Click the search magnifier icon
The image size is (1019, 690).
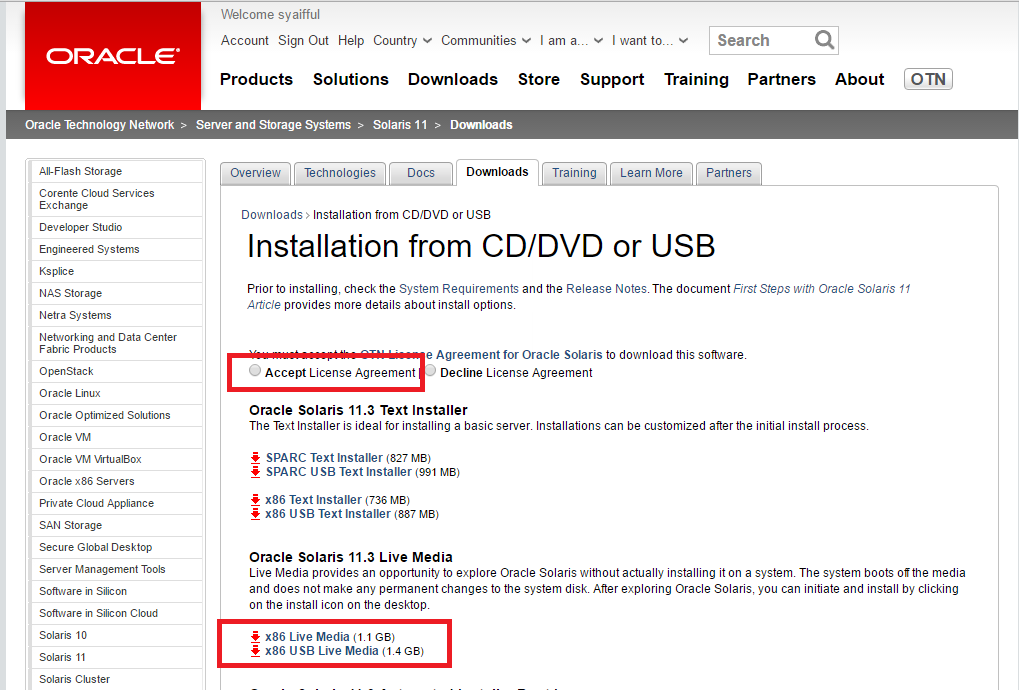click(x=824, y=40)
